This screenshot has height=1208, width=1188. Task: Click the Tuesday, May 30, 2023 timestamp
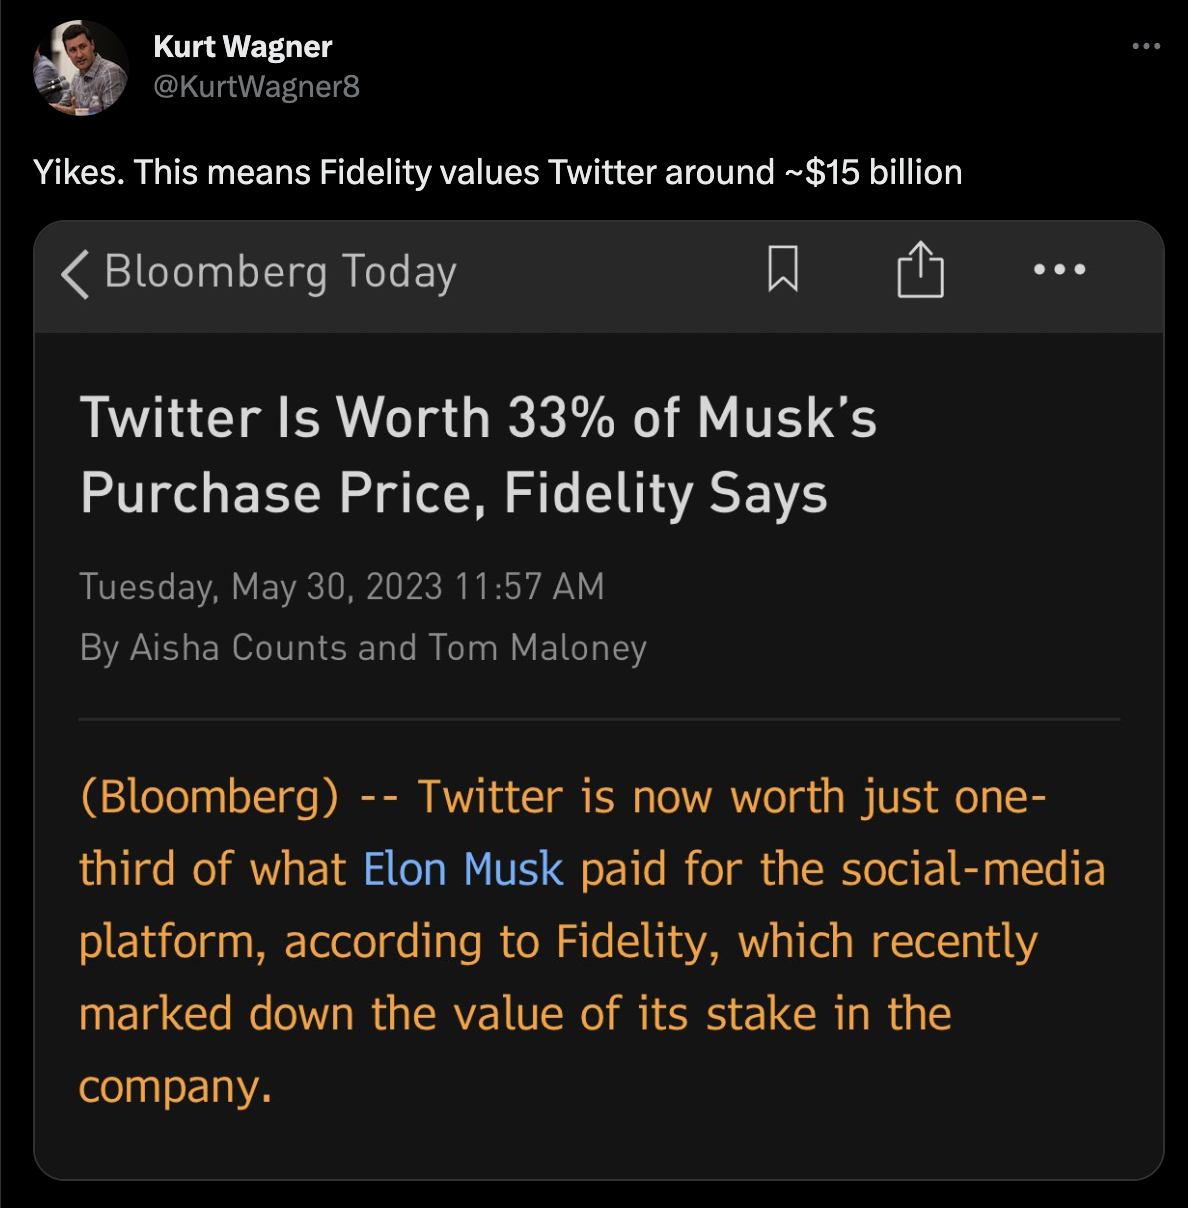pyautogui.click(x=342, y=586)
